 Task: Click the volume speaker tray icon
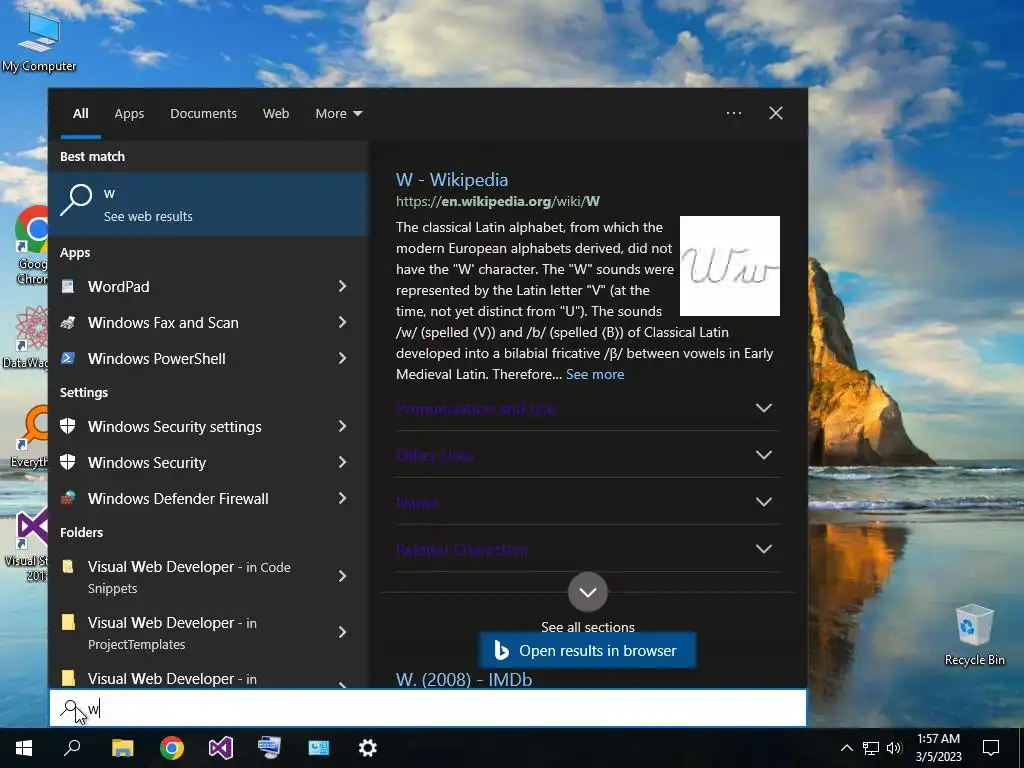pyautogui.click(x=894, y=748)
